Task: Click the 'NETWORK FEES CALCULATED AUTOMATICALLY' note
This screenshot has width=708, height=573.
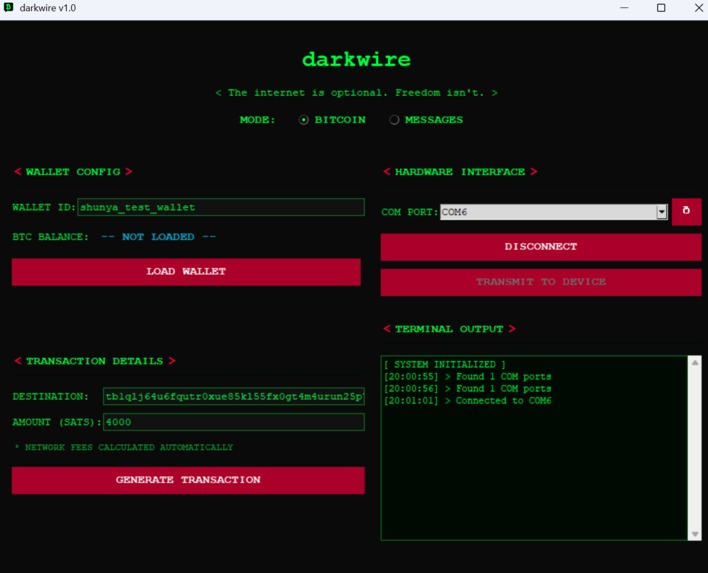Action: point(124,447)
